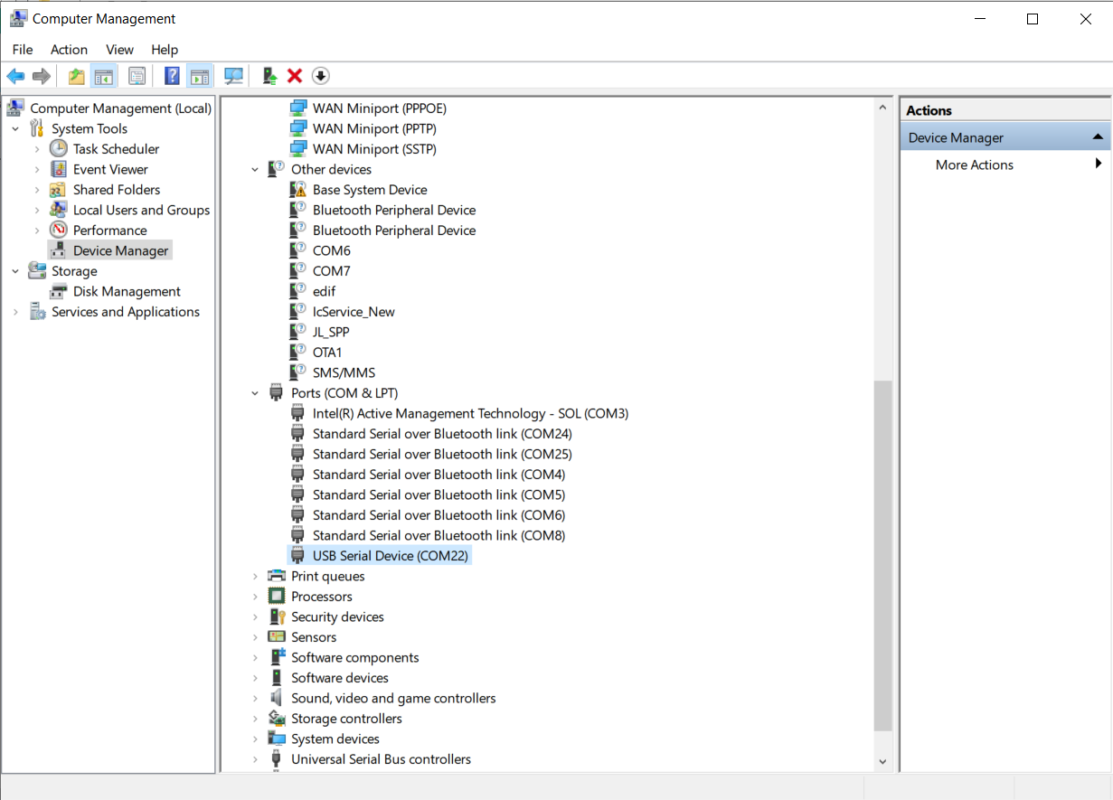Viewport: 1113px width, 800px height.
Task: Expand the Print queues category
Action: 255,577
